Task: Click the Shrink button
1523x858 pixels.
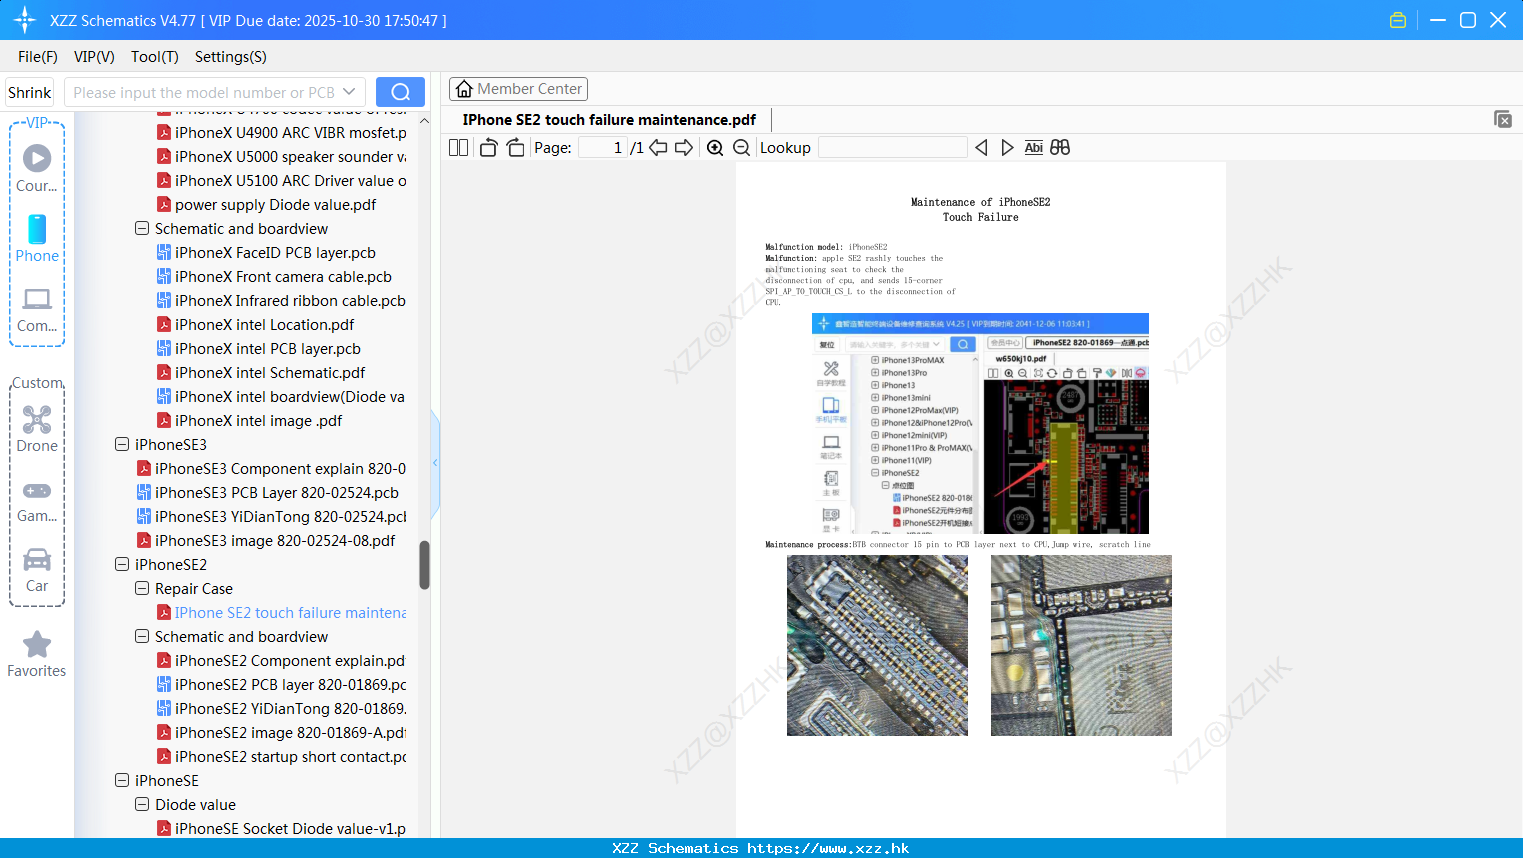Action: pos(30,92)
